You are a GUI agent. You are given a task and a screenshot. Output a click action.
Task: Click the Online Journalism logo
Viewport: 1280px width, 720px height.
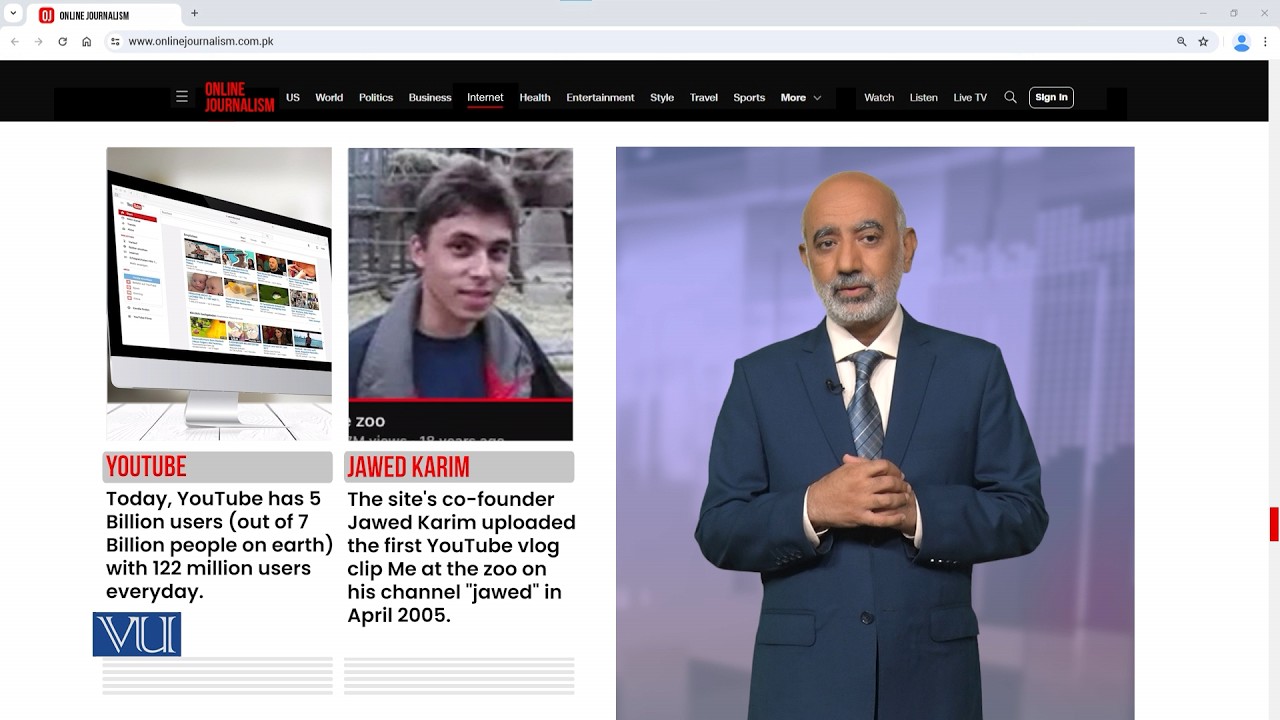coord(239,97)
